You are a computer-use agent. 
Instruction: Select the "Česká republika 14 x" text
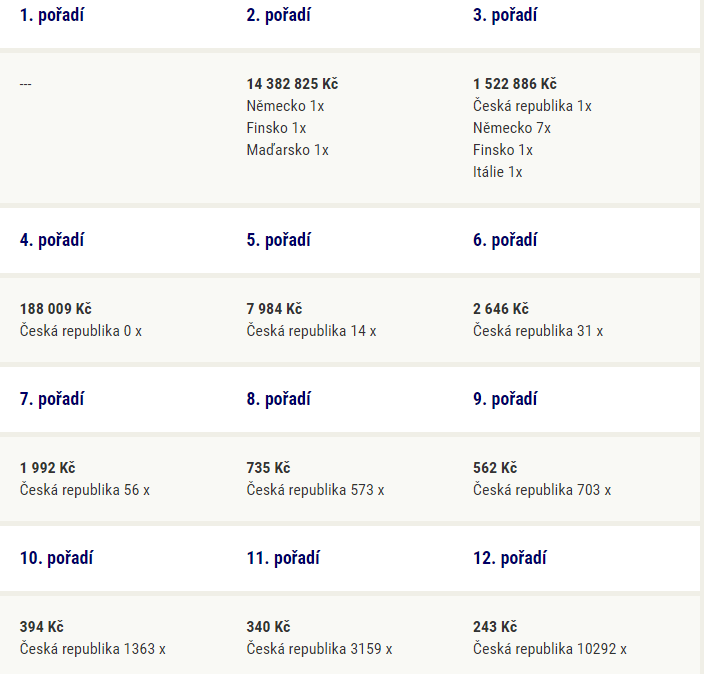click(x=311, y=331)
